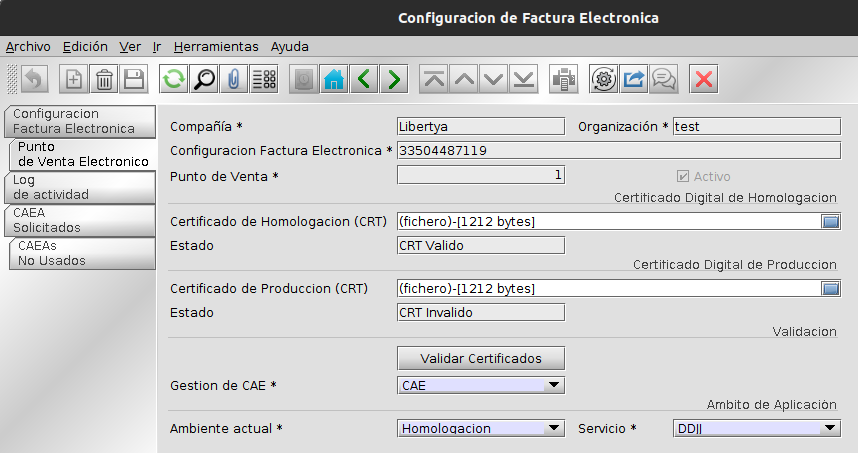Click the Punto de Venta number field

[x=481, y=175]
